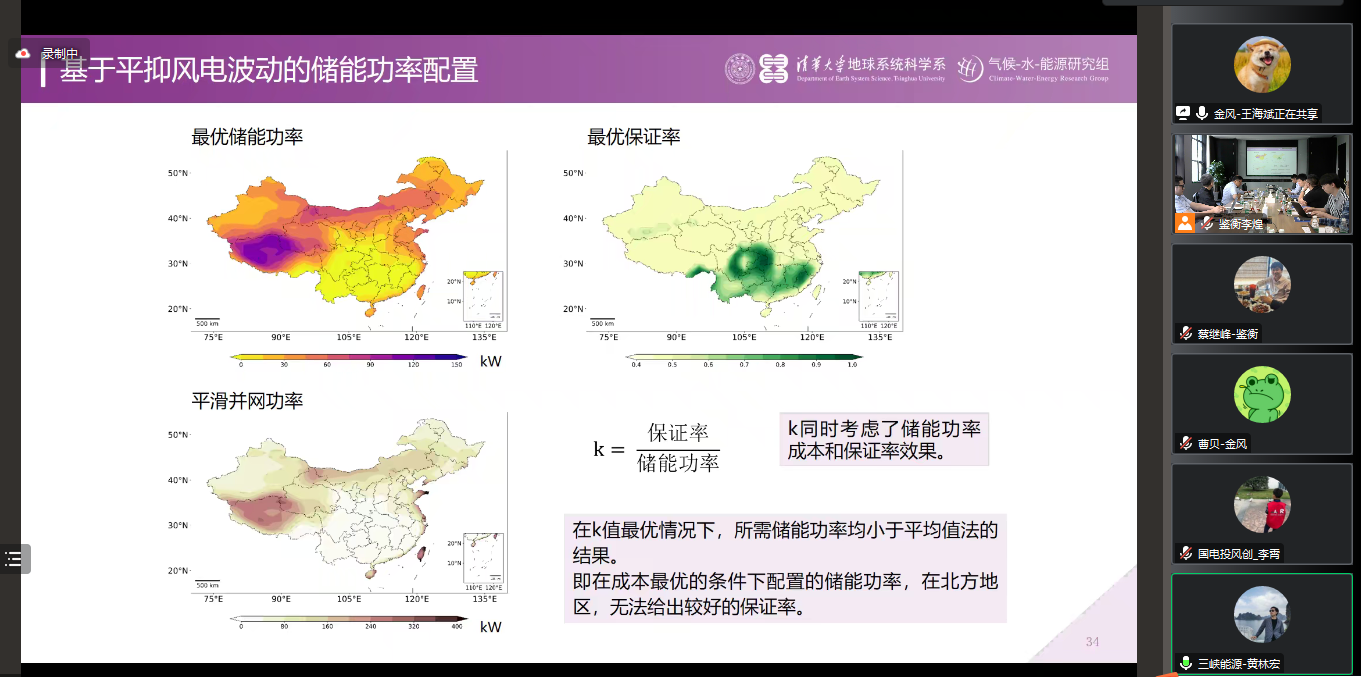Click orange person icon on 鉴衡李煌 tile

1185,223
